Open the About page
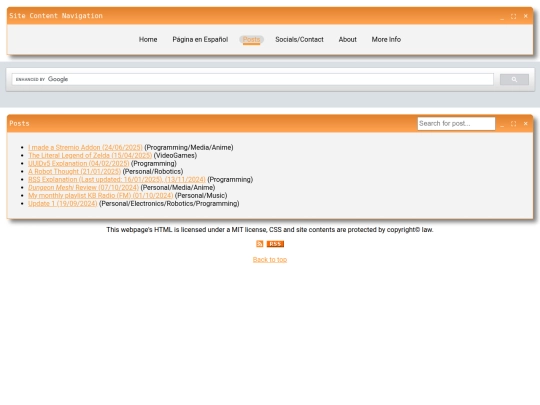Viewport: 540px width, 405px height. point(347,40)
